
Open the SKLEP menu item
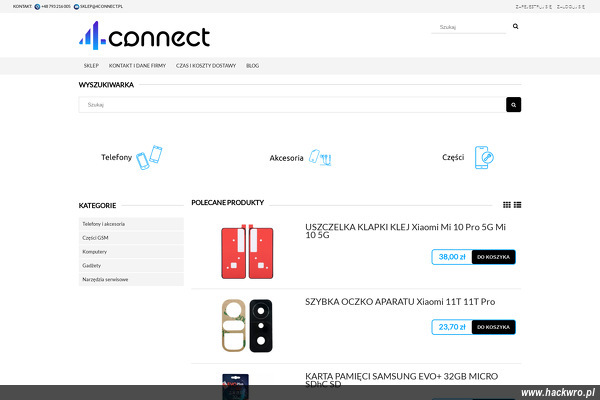coord(91,66)
